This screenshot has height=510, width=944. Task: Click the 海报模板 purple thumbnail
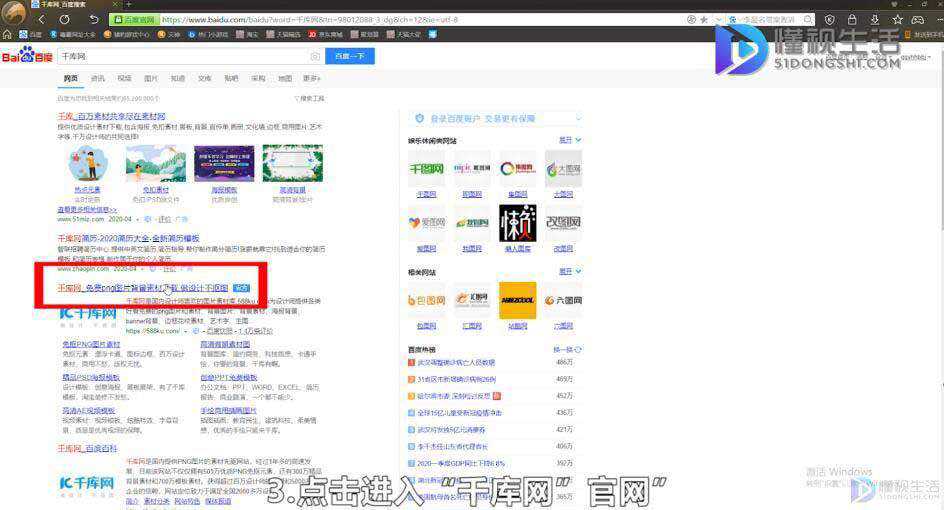coord(224,163)
